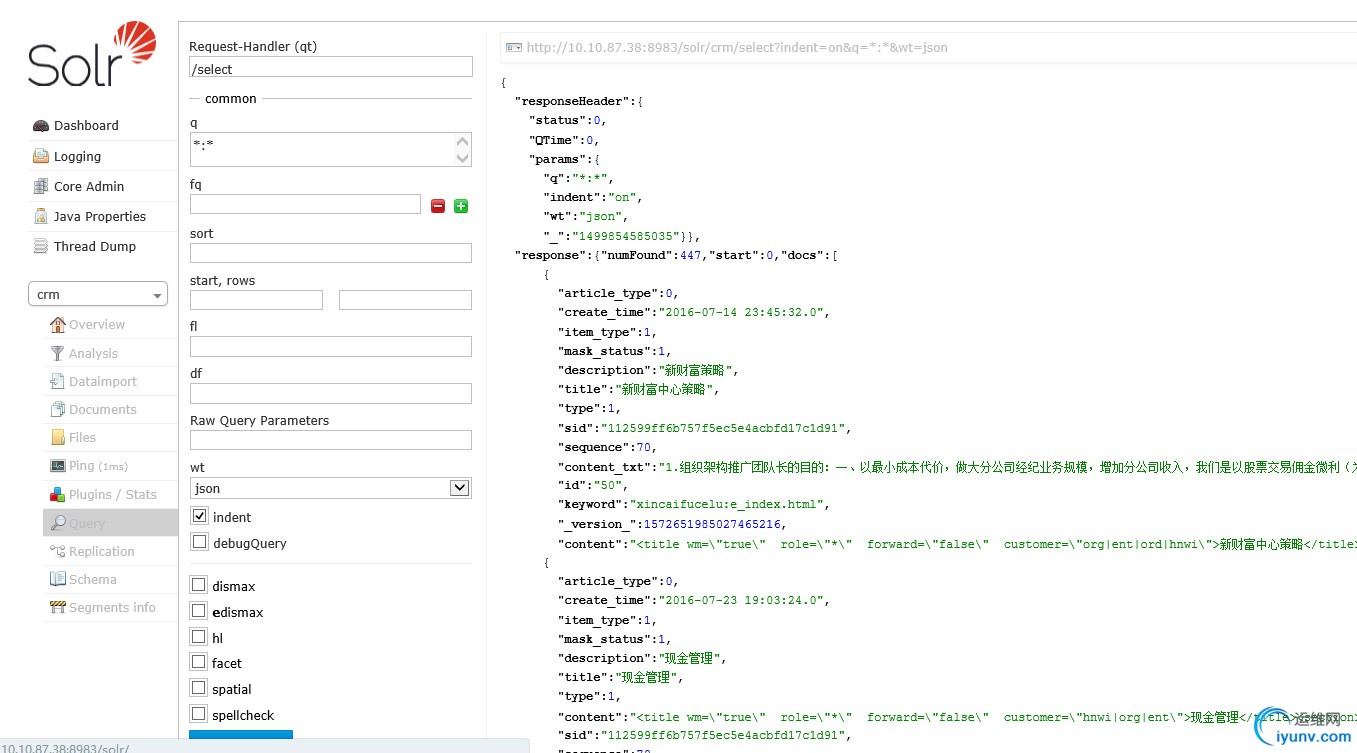The width and height of the screenshot is (1357, 753).
Task: Click the Documents icon
Action: click(x=58, y=409)
